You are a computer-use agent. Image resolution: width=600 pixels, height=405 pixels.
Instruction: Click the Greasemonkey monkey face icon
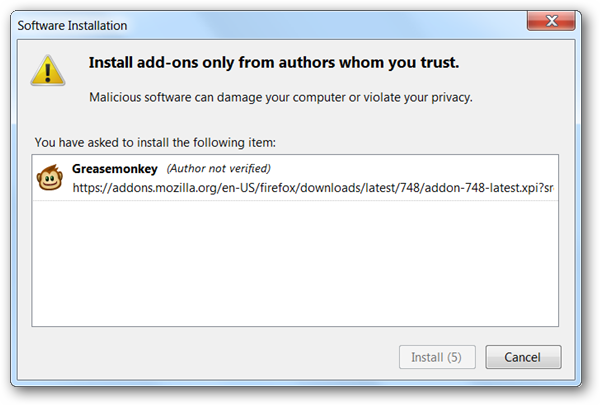point(50,178)
